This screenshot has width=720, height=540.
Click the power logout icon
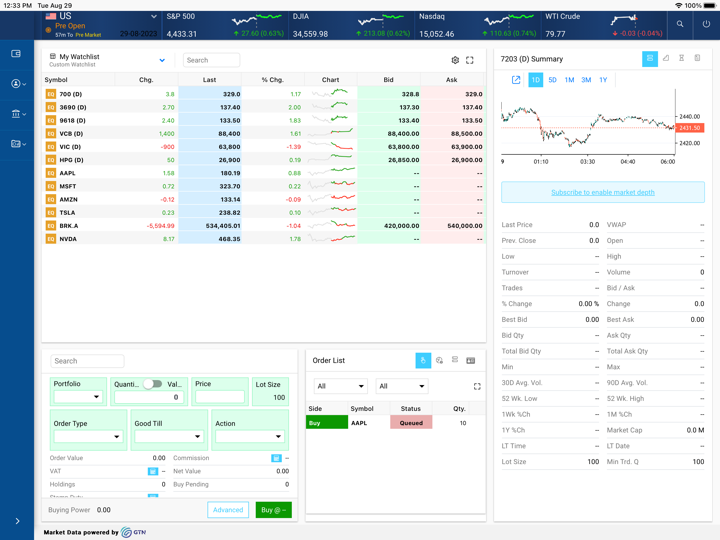point(706,24)
